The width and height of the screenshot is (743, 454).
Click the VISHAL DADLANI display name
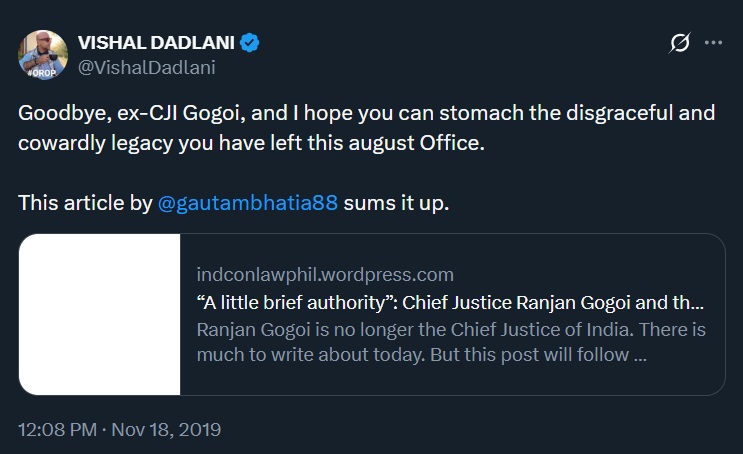click(x=156, y=43)
